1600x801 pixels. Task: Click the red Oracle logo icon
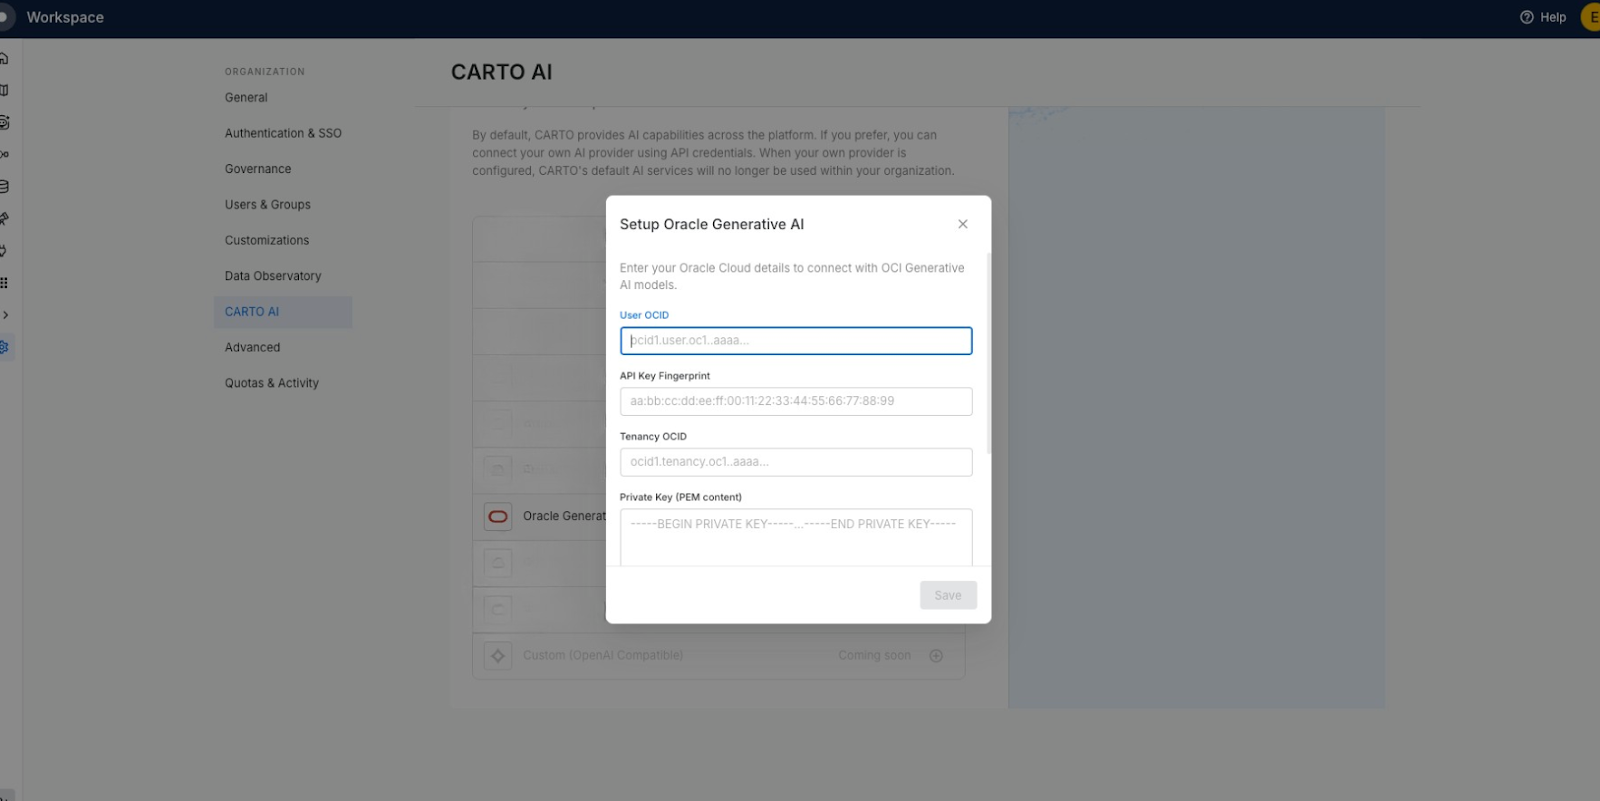[x=497, y=516]
